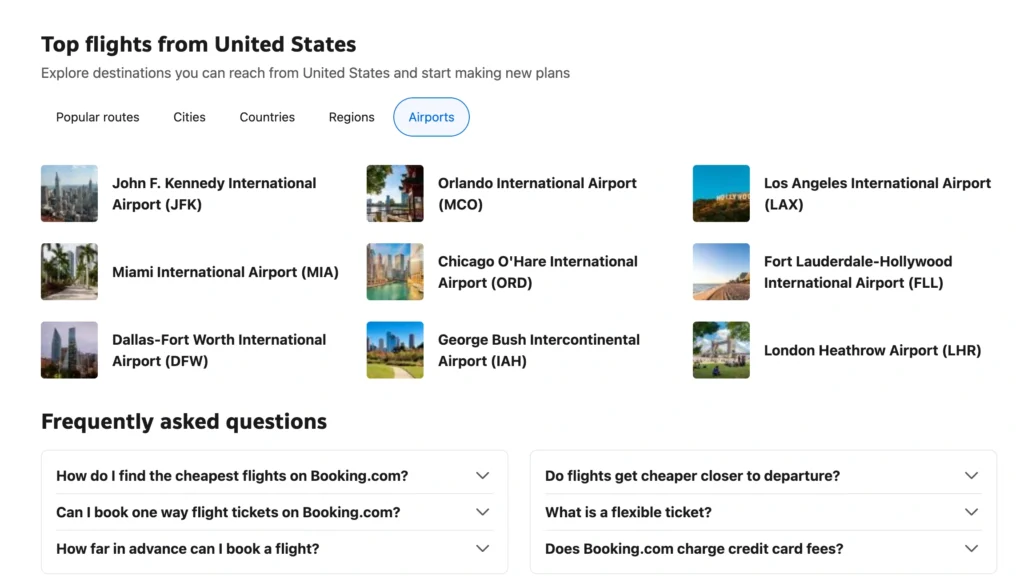Open the Regions tab
This screenshot has height=588, width=1024.
(x=351, y=117)
